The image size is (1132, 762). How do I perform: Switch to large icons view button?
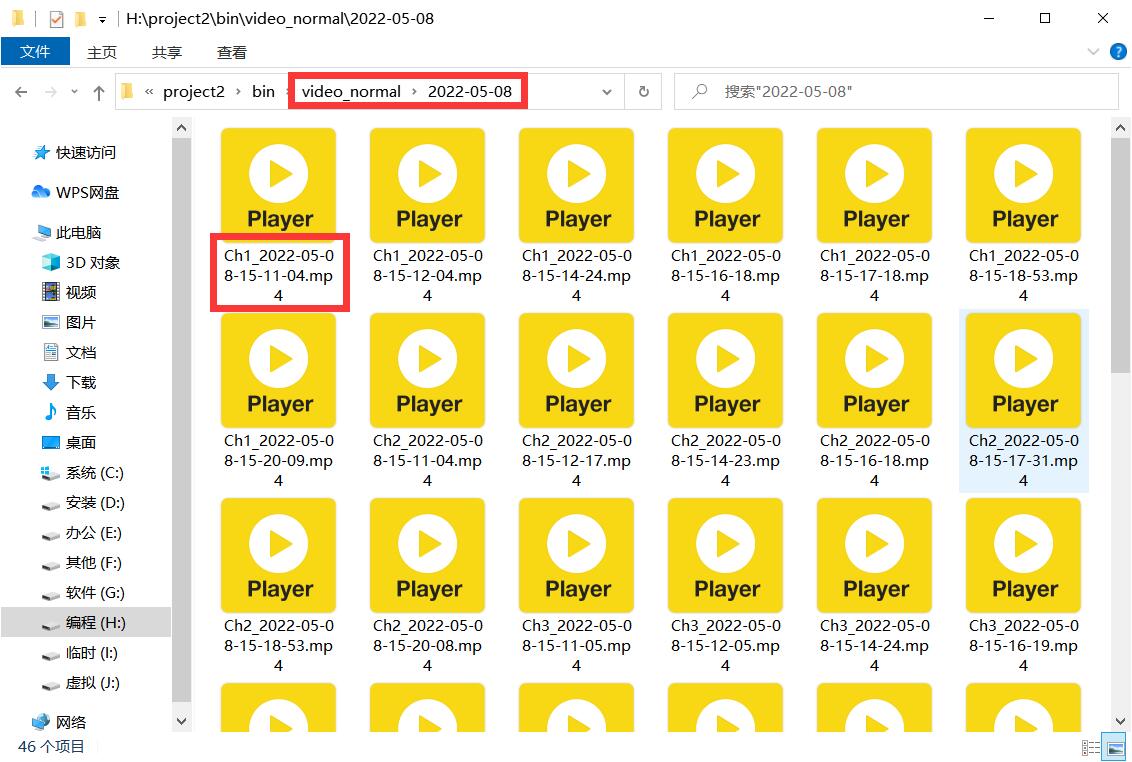1113,747
